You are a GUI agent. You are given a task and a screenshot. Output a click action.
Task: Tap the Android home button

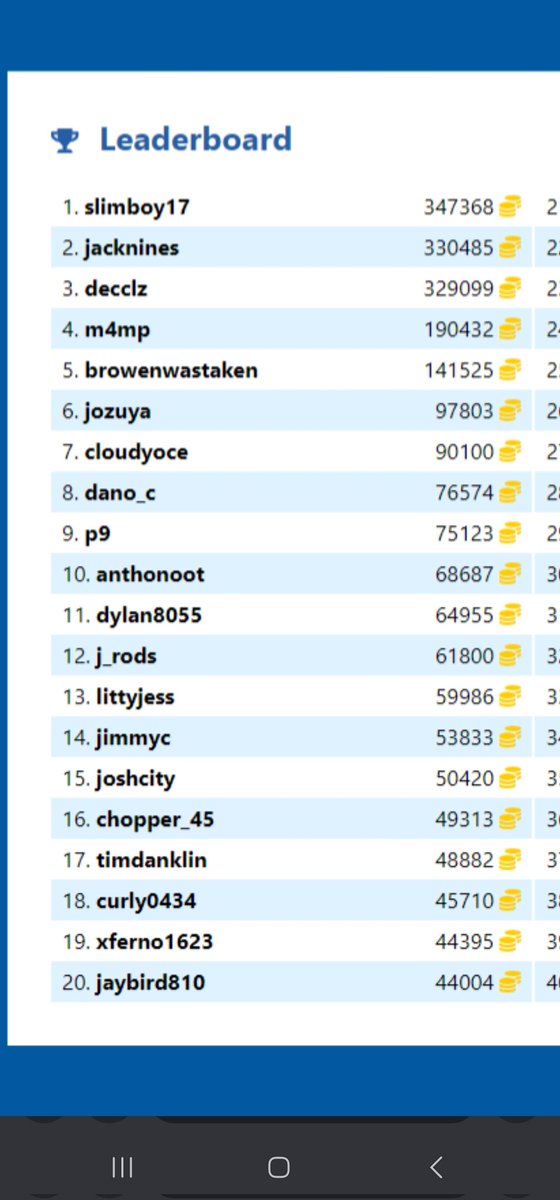(x=279, y=1167)
